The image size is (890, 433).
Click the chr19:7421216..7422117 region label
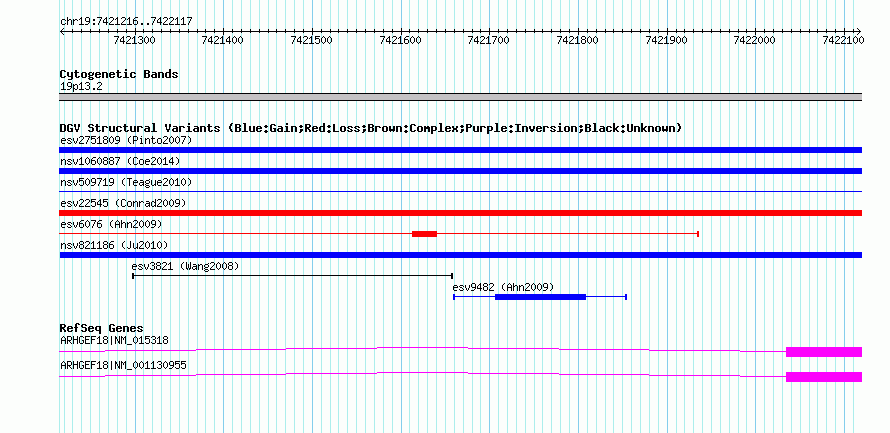point(126,22)
